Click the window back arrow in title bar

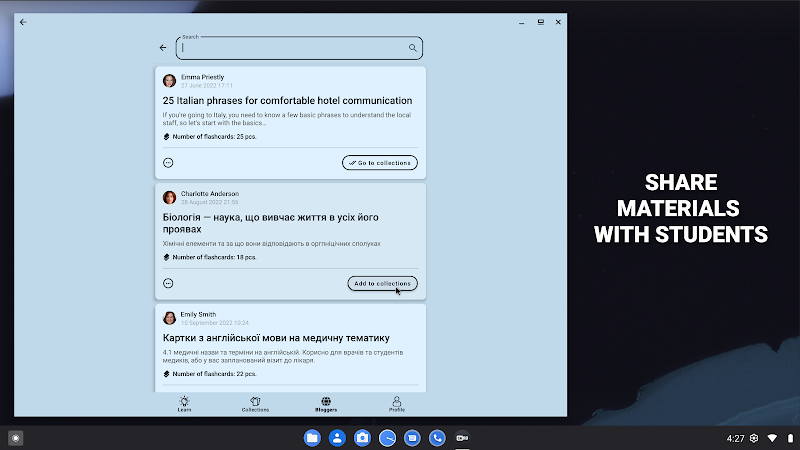23,22
